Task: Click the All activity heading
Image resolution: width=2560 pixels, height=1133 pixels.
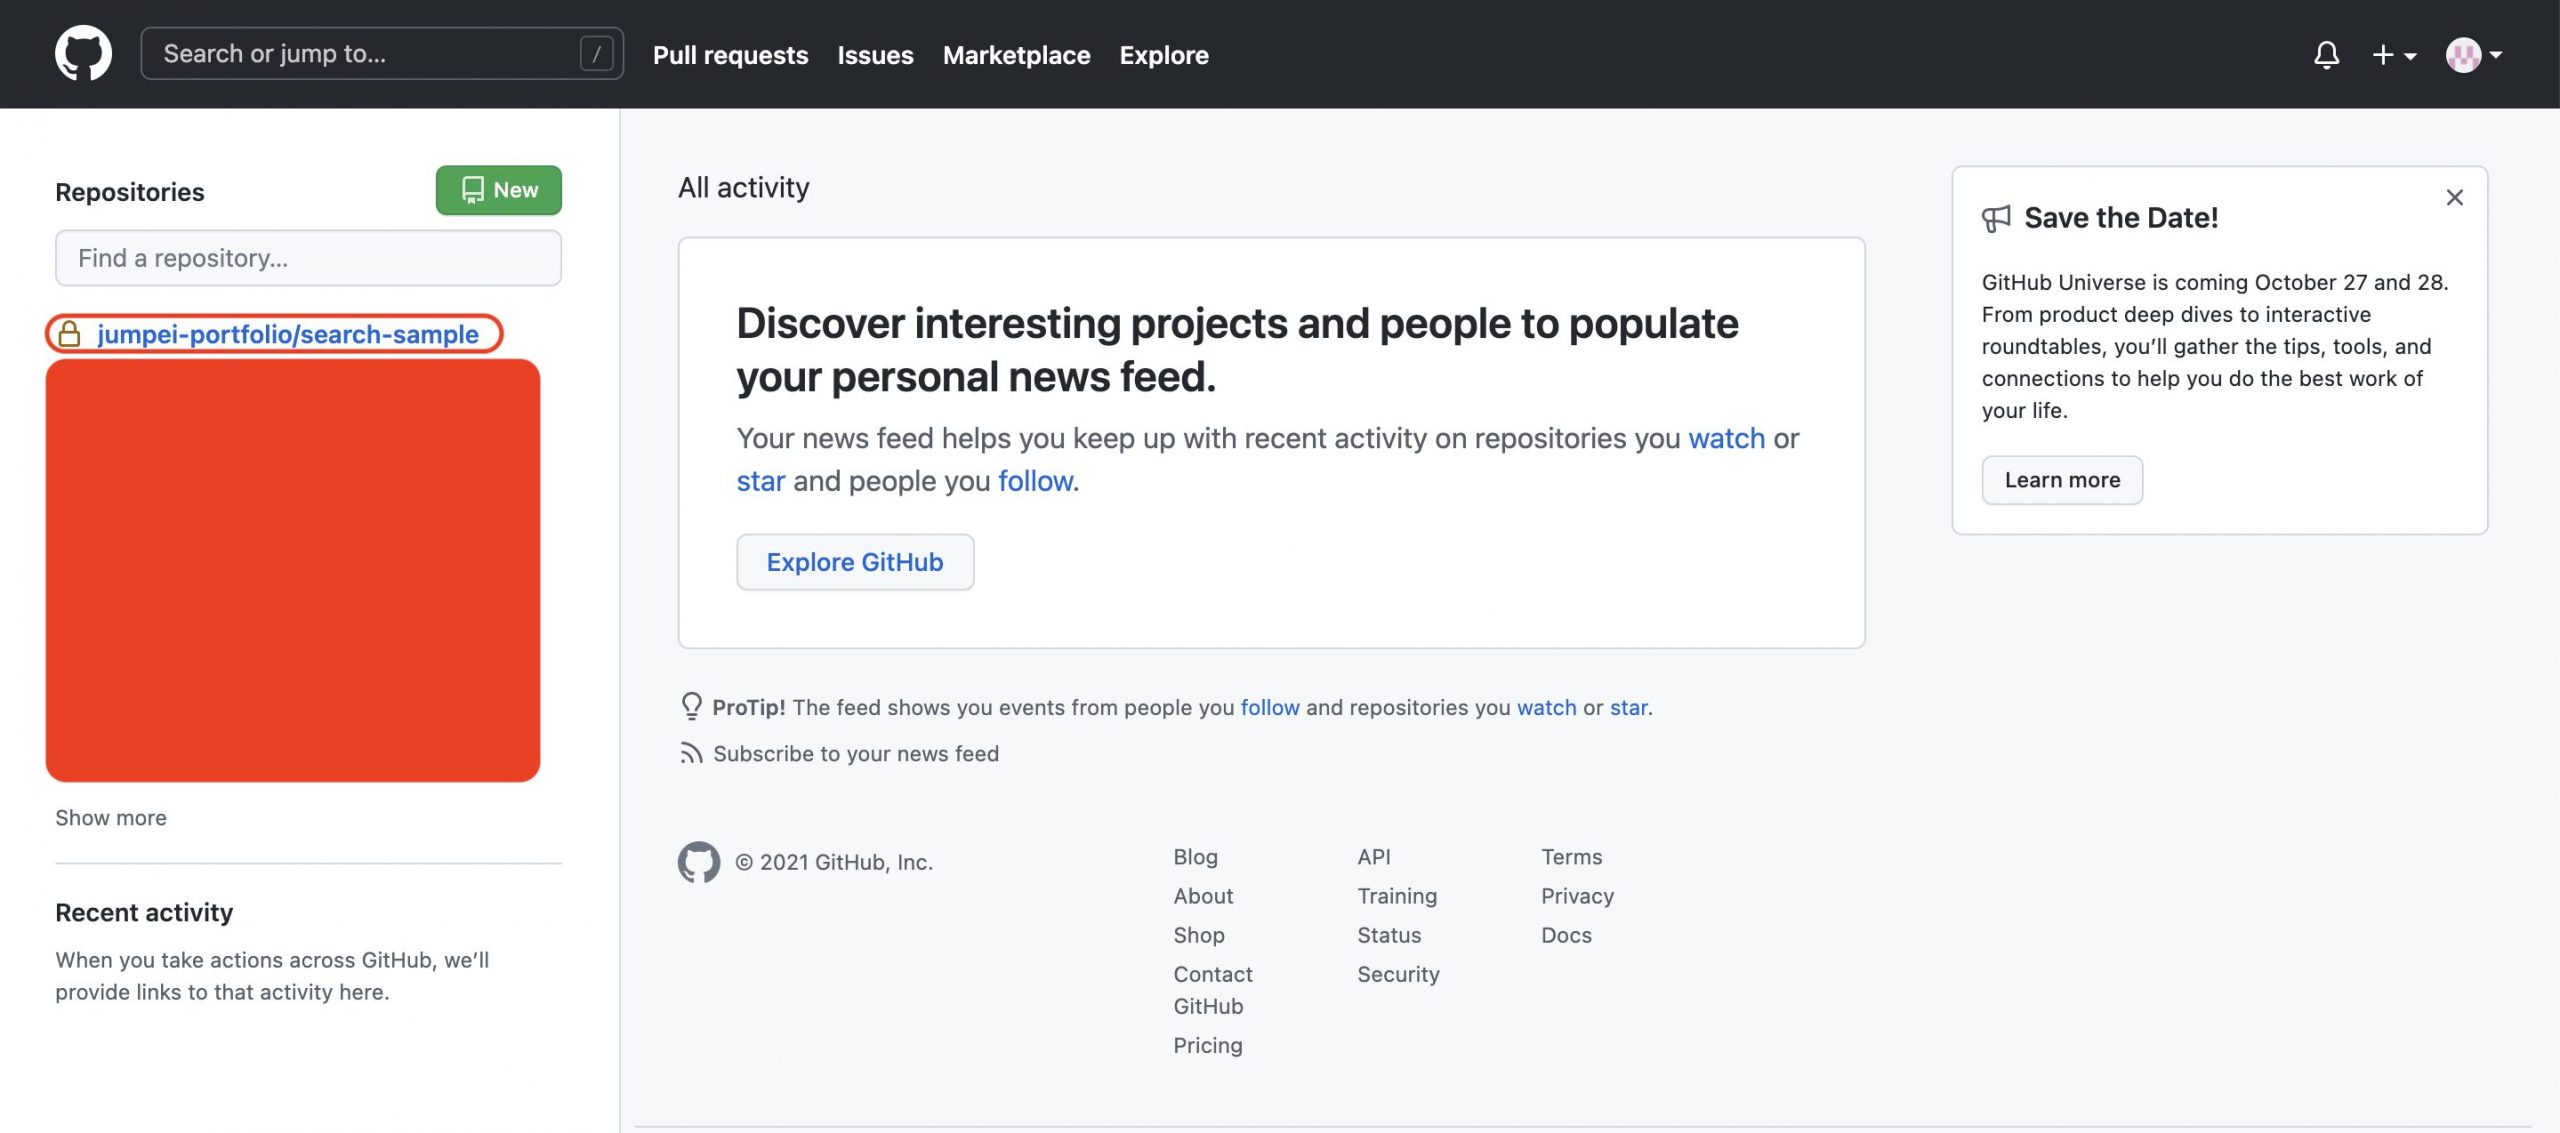Action: (744, 187)
